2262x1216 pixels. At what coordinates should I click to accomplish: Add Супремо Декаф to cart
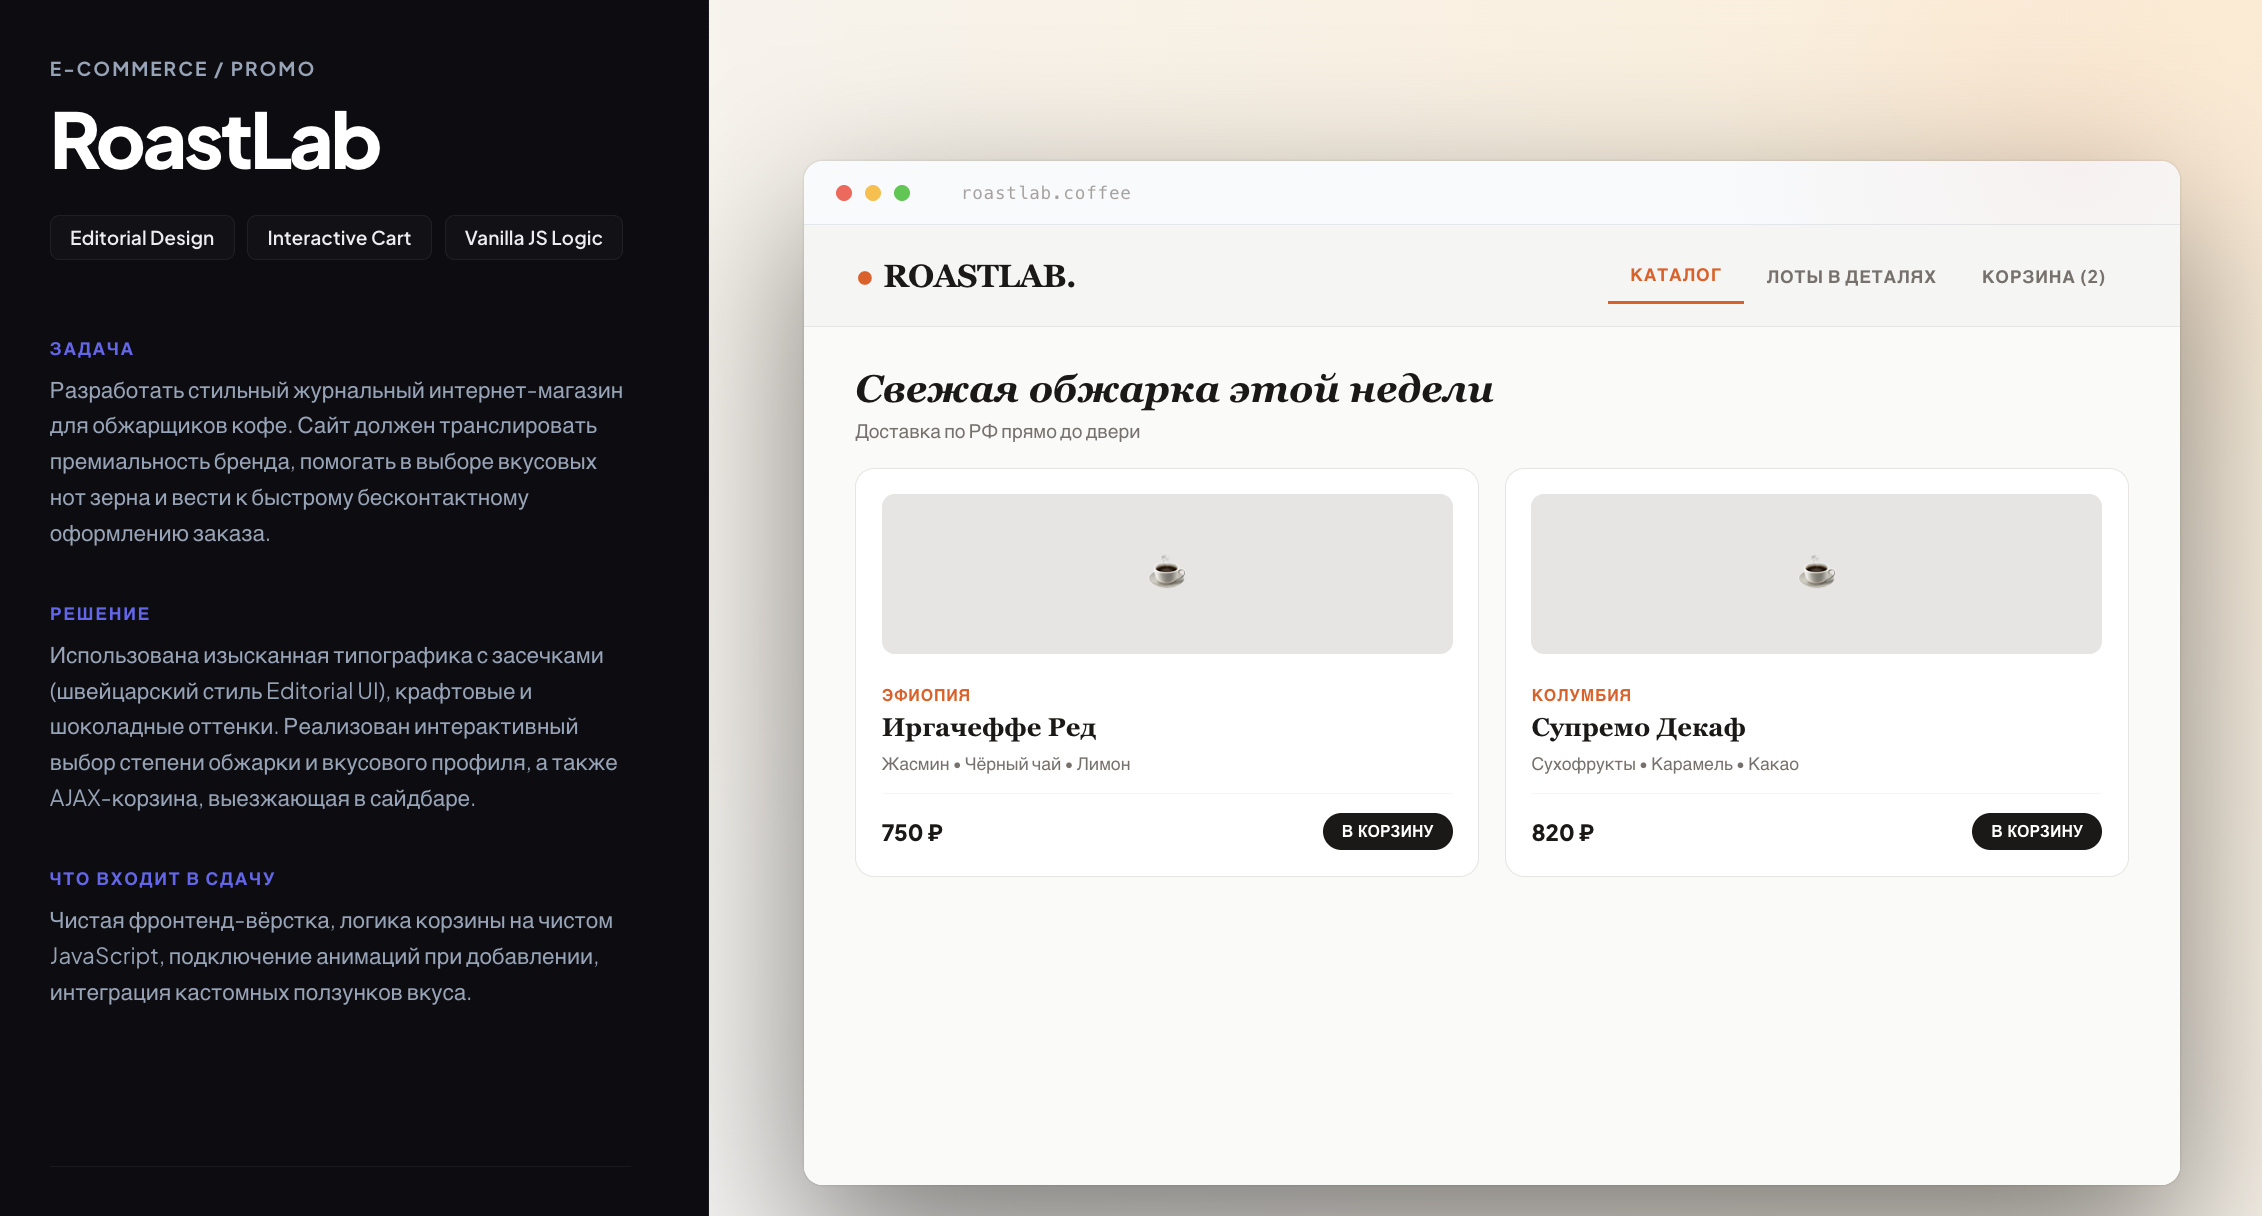tap(2036, 831)
